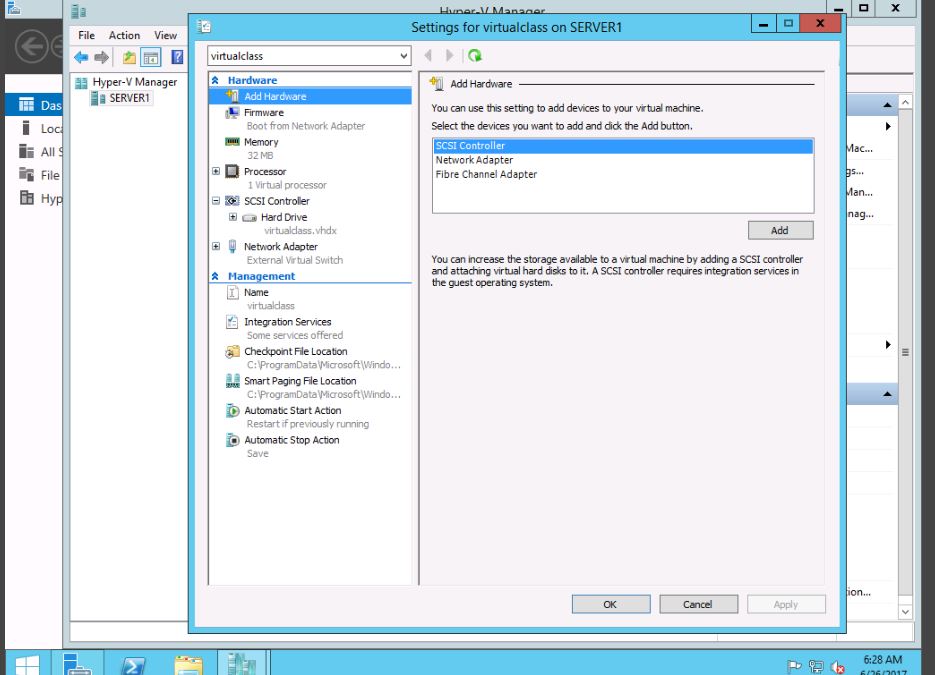
Task: Click OK to confirm settings
Action: (x=611, y=604)
